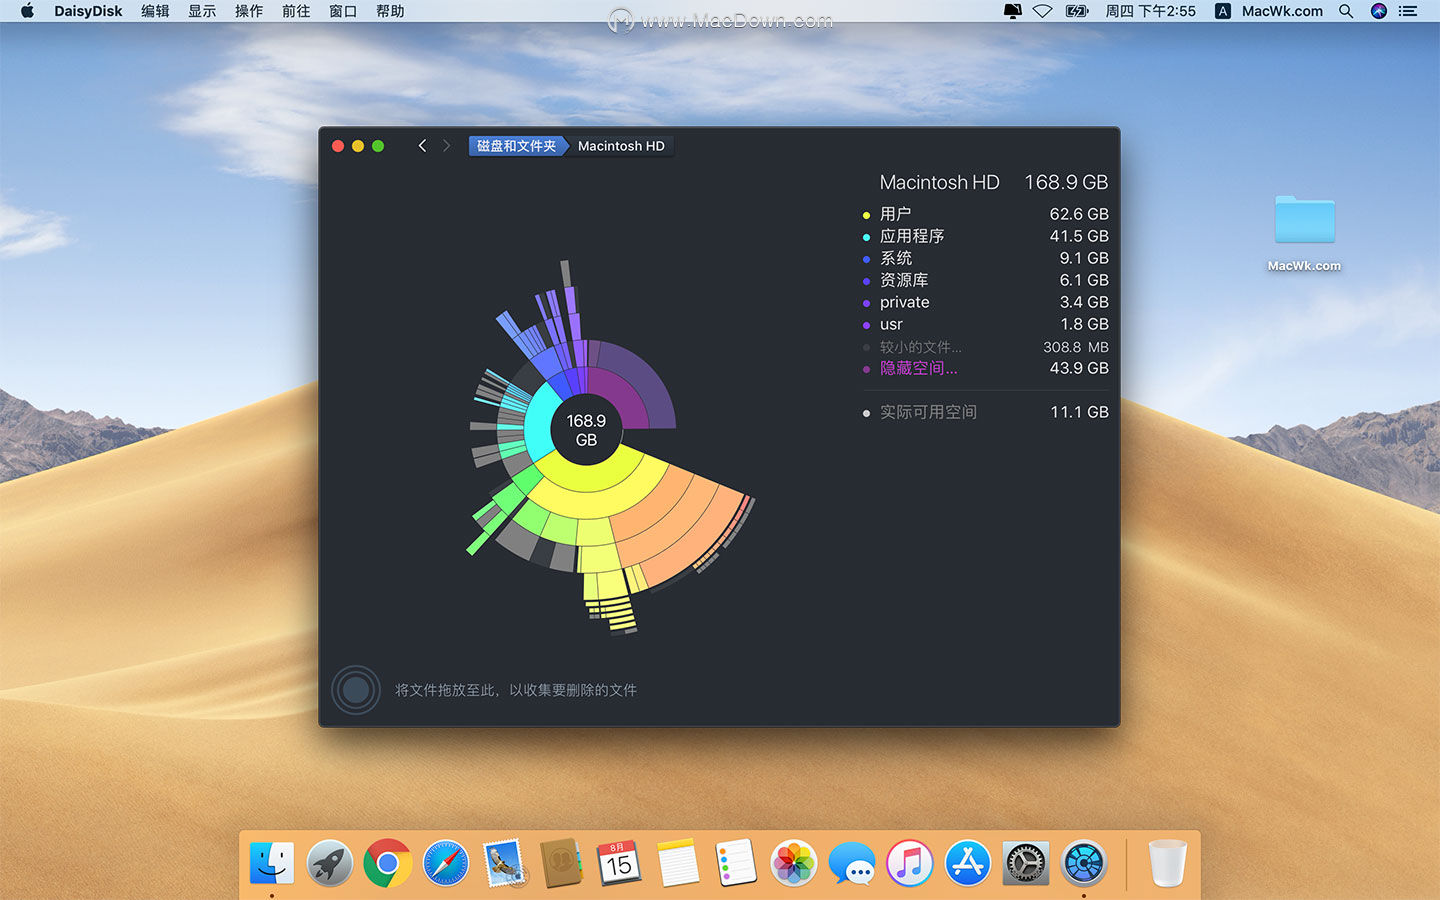Go back with the left chevron
Image resolution: width=1440 pixels, height=900 pixels.
point(422,146)
